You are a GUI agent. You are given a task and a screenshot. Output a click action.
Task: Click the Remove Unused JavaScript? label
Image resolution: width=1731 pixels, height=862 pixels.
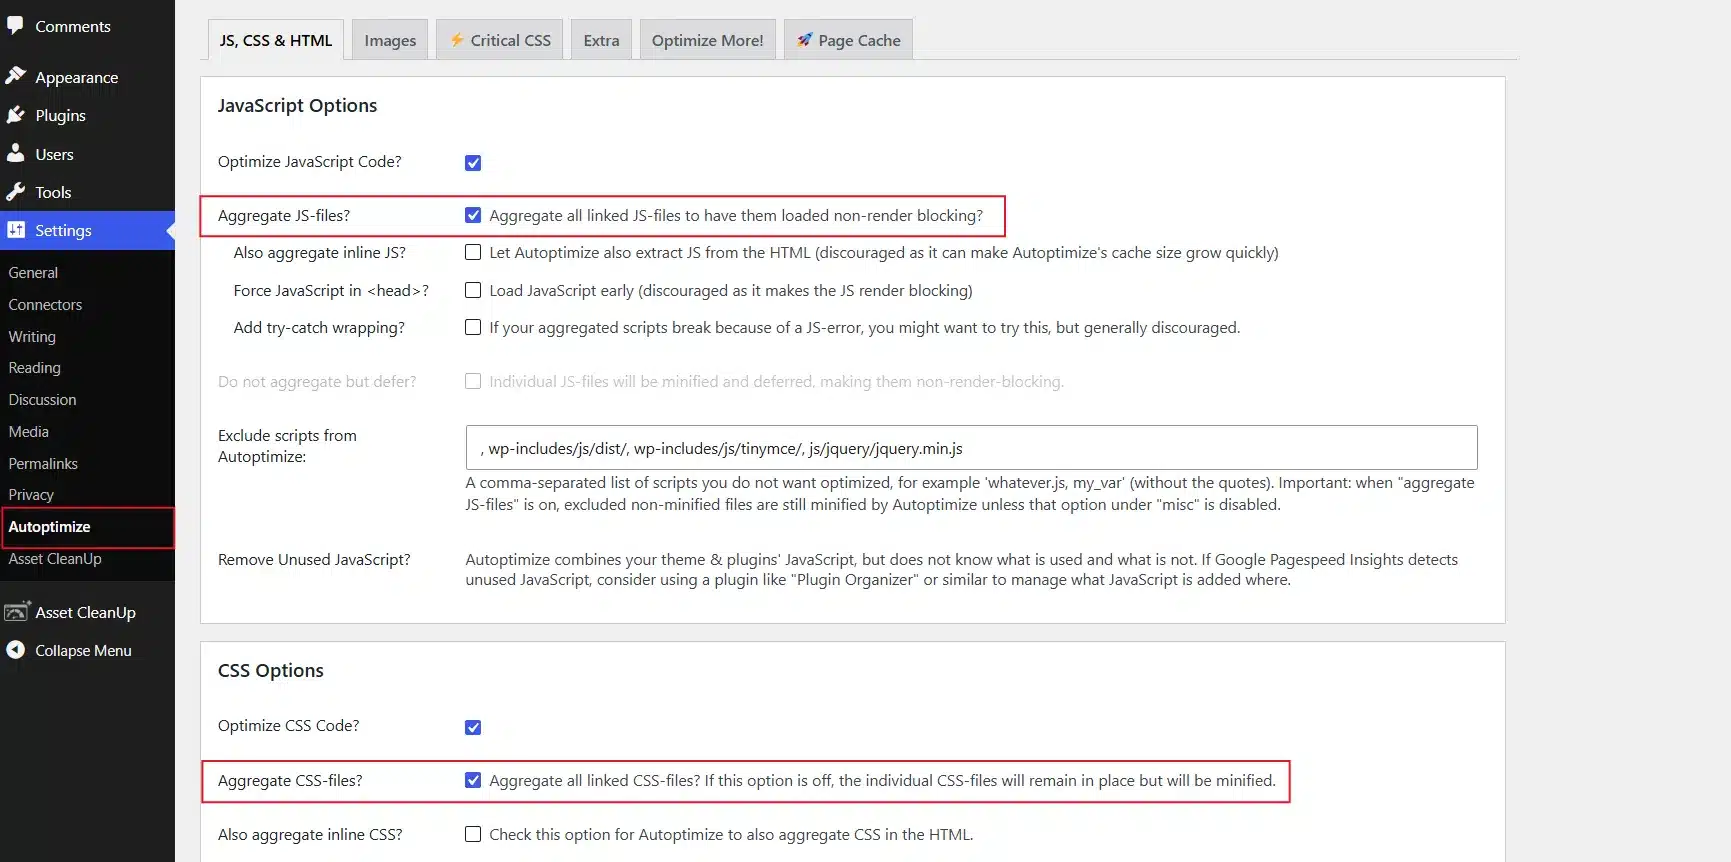(x=314, y=559)
